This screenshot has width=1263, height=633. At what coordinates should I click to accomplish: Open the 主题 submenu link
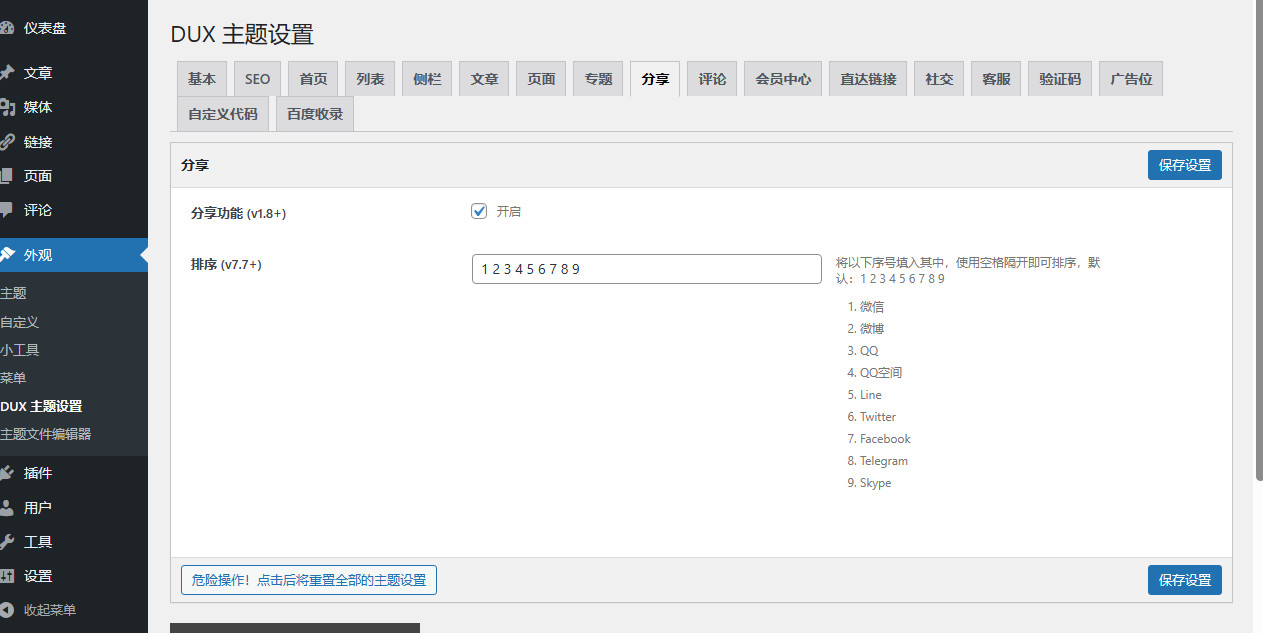(13, 294)
